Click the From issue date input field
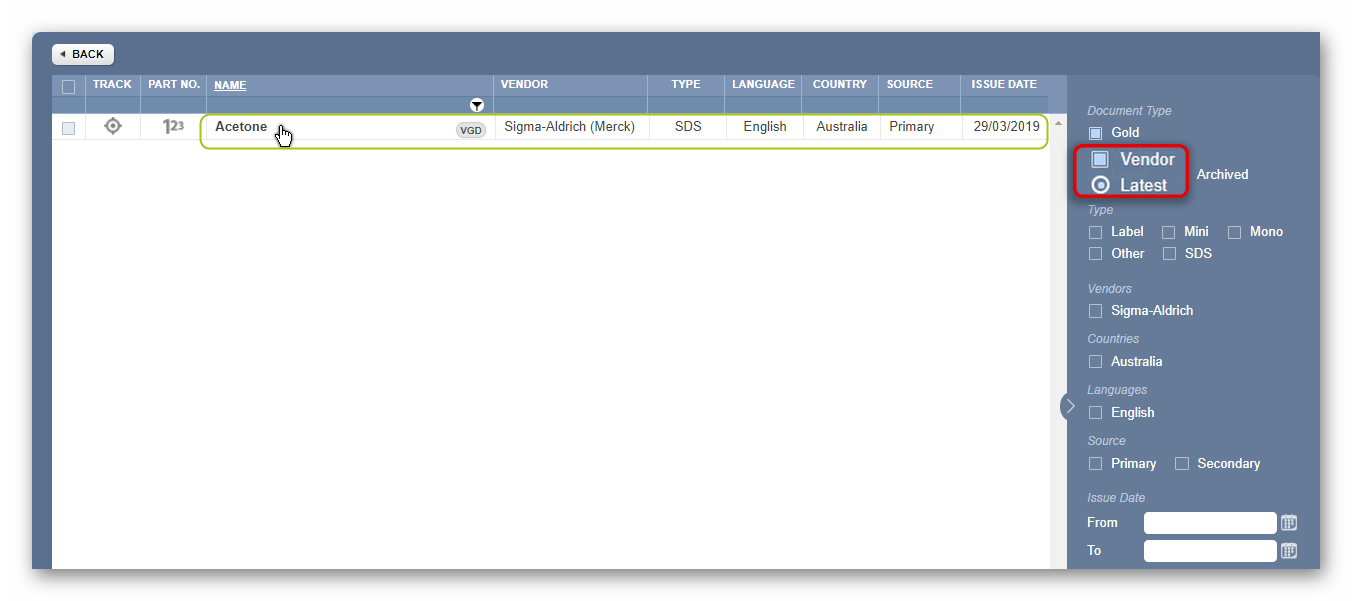This screenshot has width=1352, height=601. 1210,522
